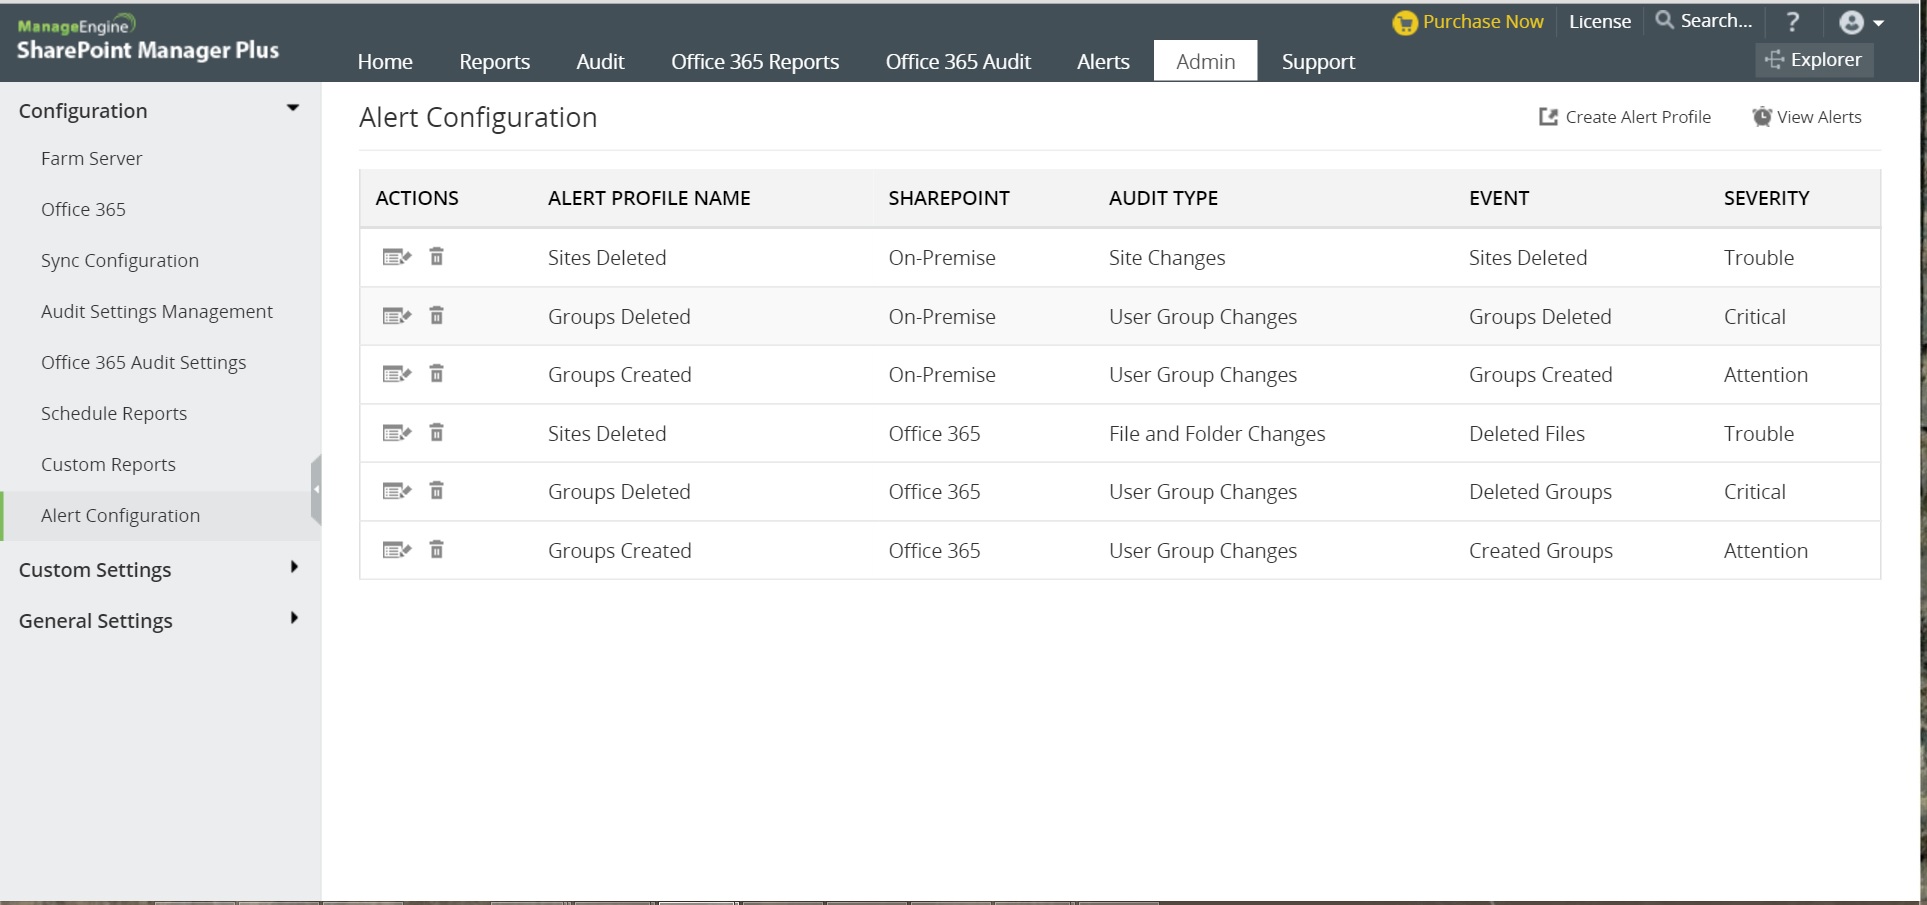Edit the Office 365 Groups Deleted profile
The width and height of the screenshot is (1927, 905).
[396, 492]
